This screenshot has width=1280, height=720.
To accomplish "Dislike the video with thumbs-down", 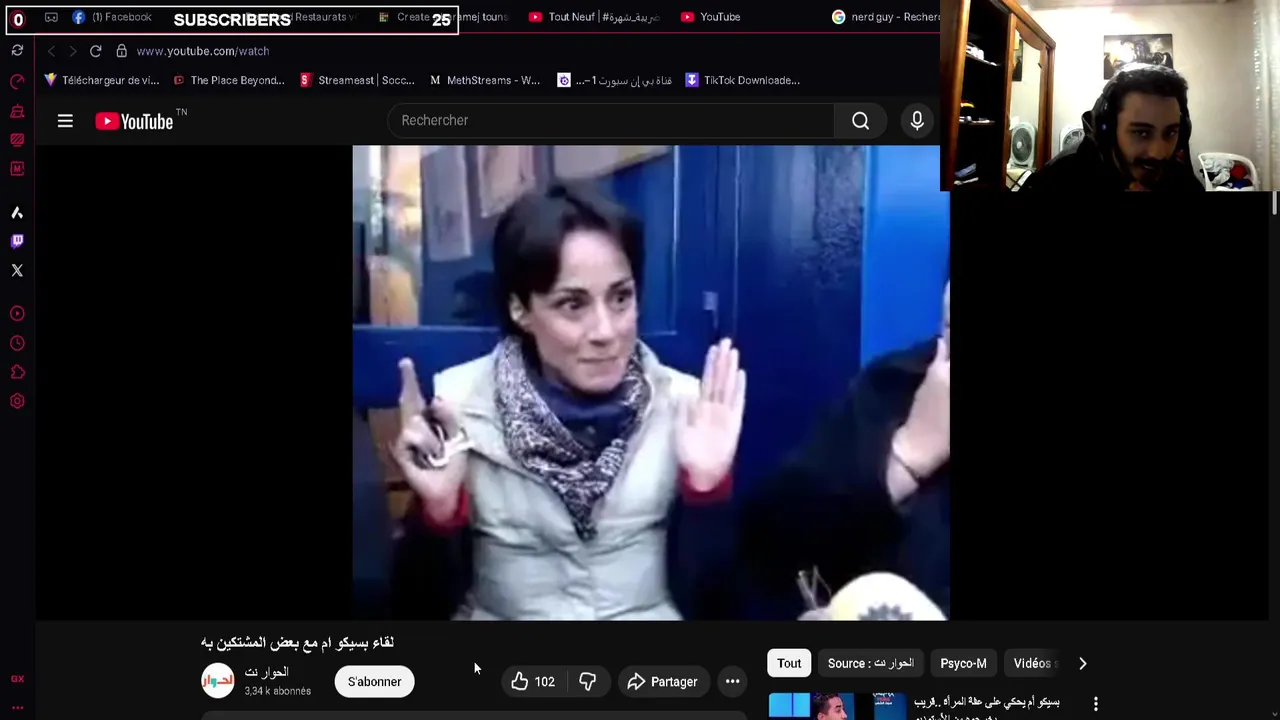I will click(588, 682).
